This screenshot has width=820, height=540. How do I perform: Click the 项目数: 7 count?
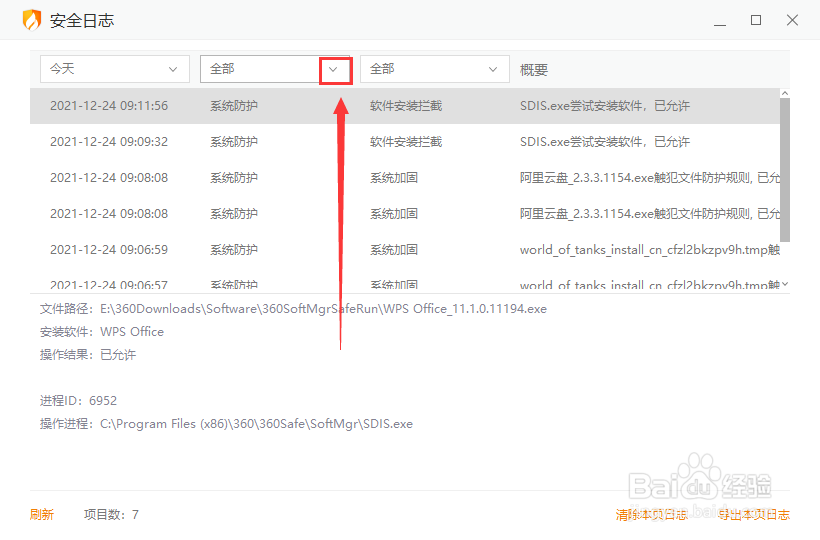111,514
